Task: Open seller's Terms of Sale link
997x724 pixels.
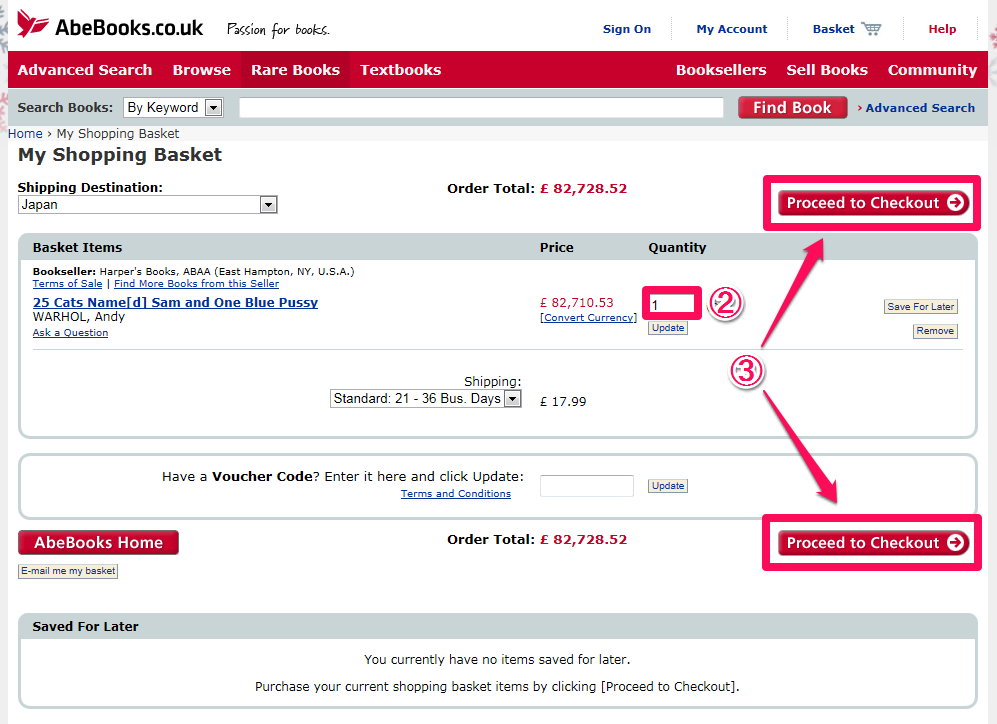Action: pyautogui.click(x=67, y=283)
